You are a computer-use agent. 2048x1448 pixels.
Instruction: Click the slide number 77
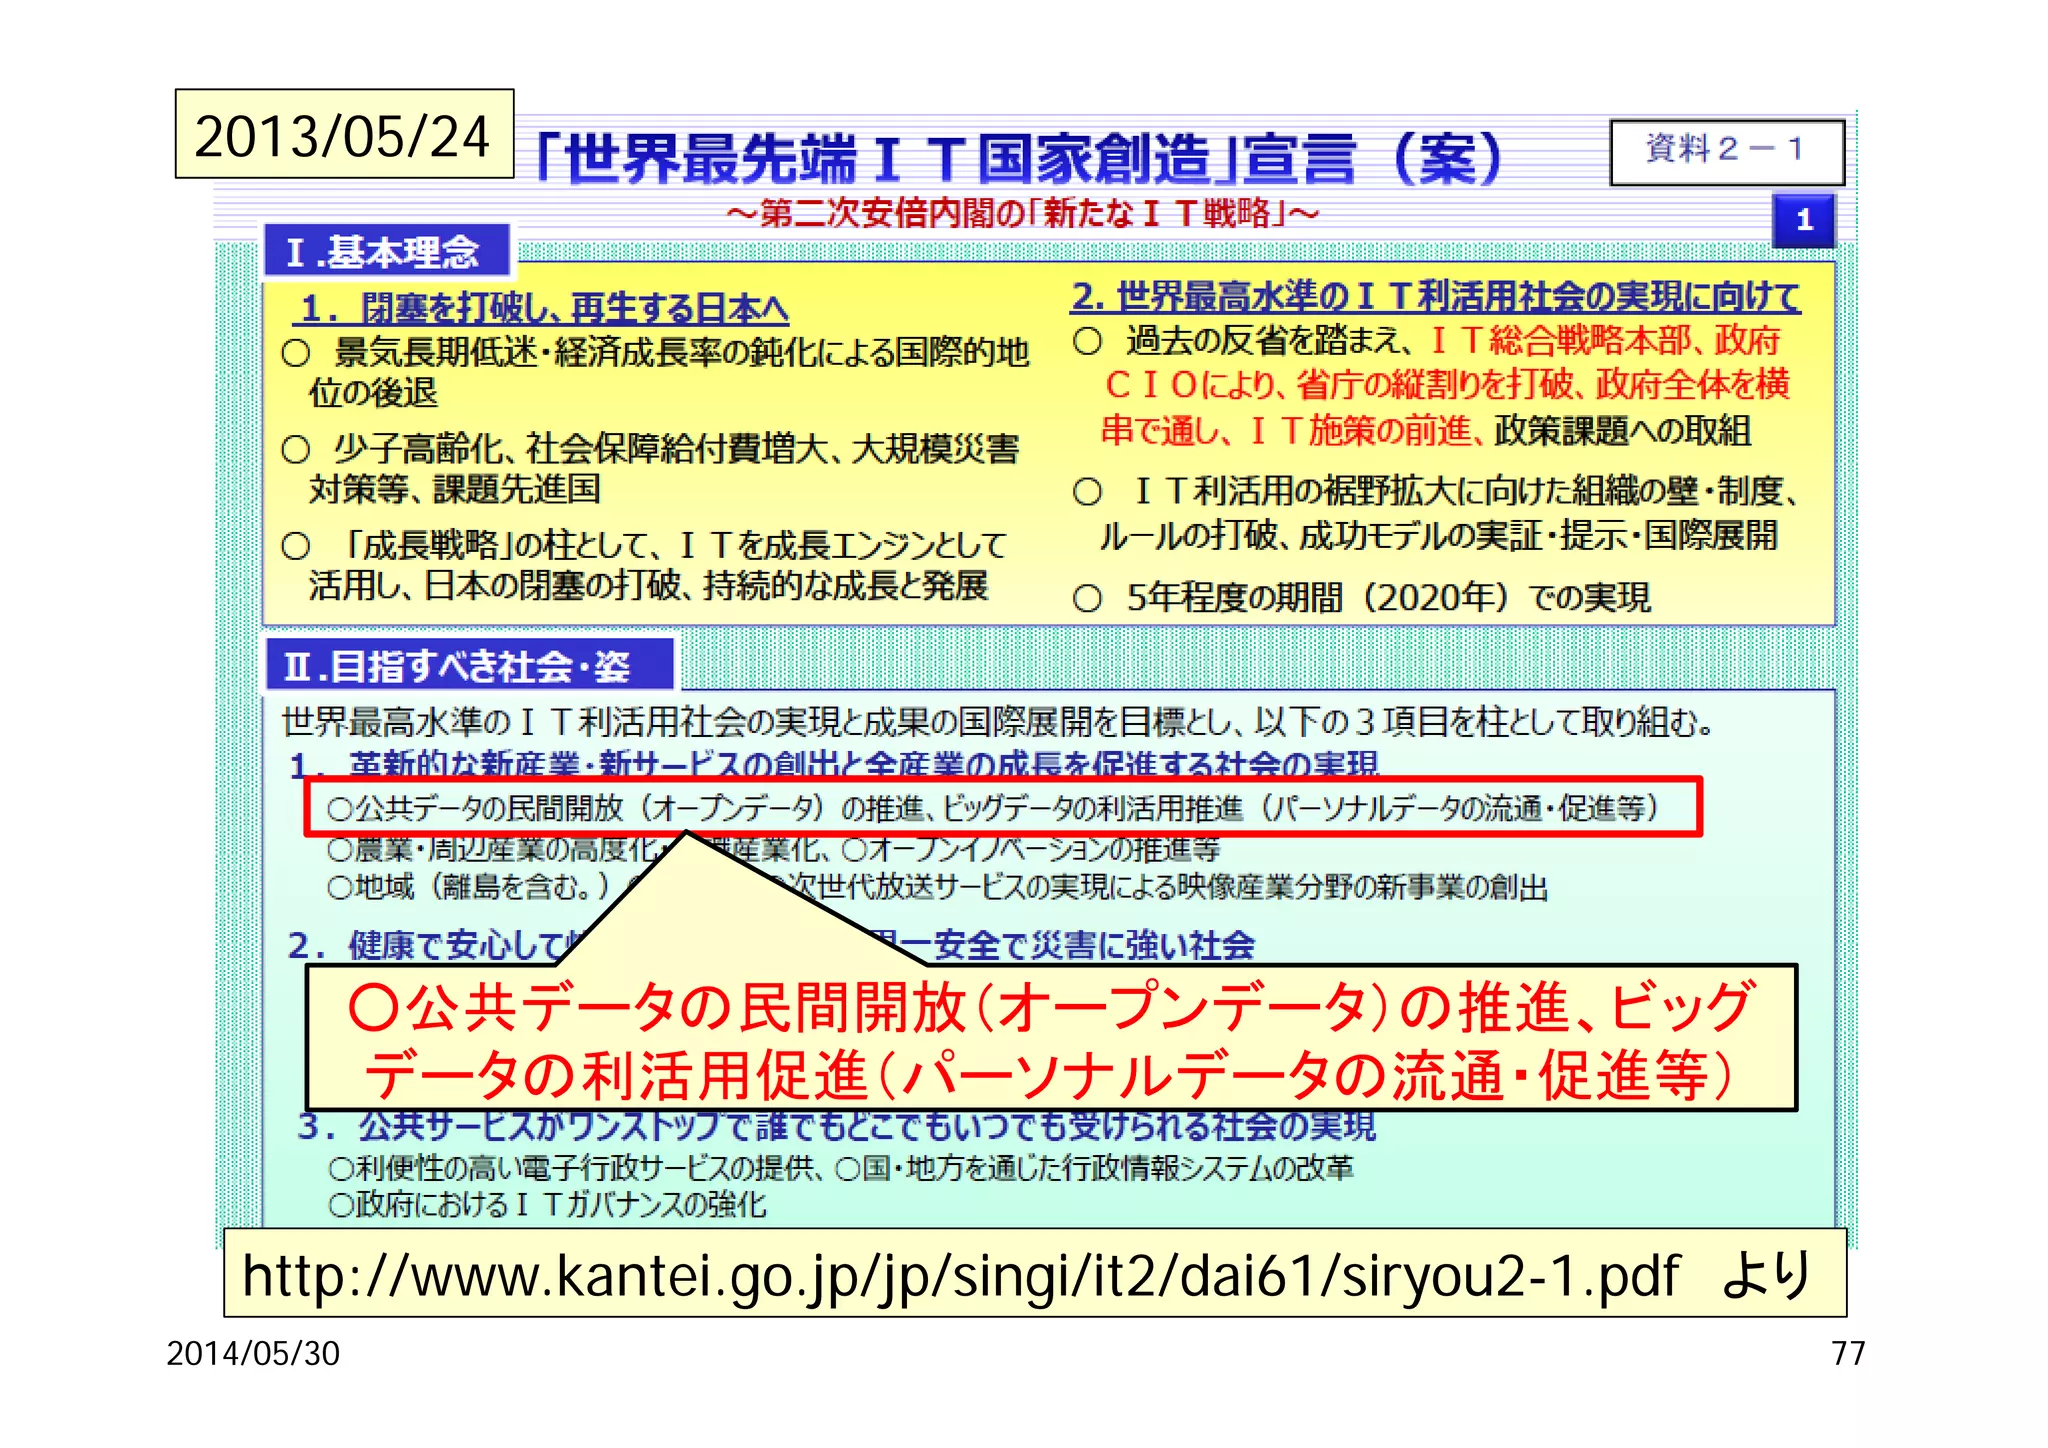tap(1848, 1353)
